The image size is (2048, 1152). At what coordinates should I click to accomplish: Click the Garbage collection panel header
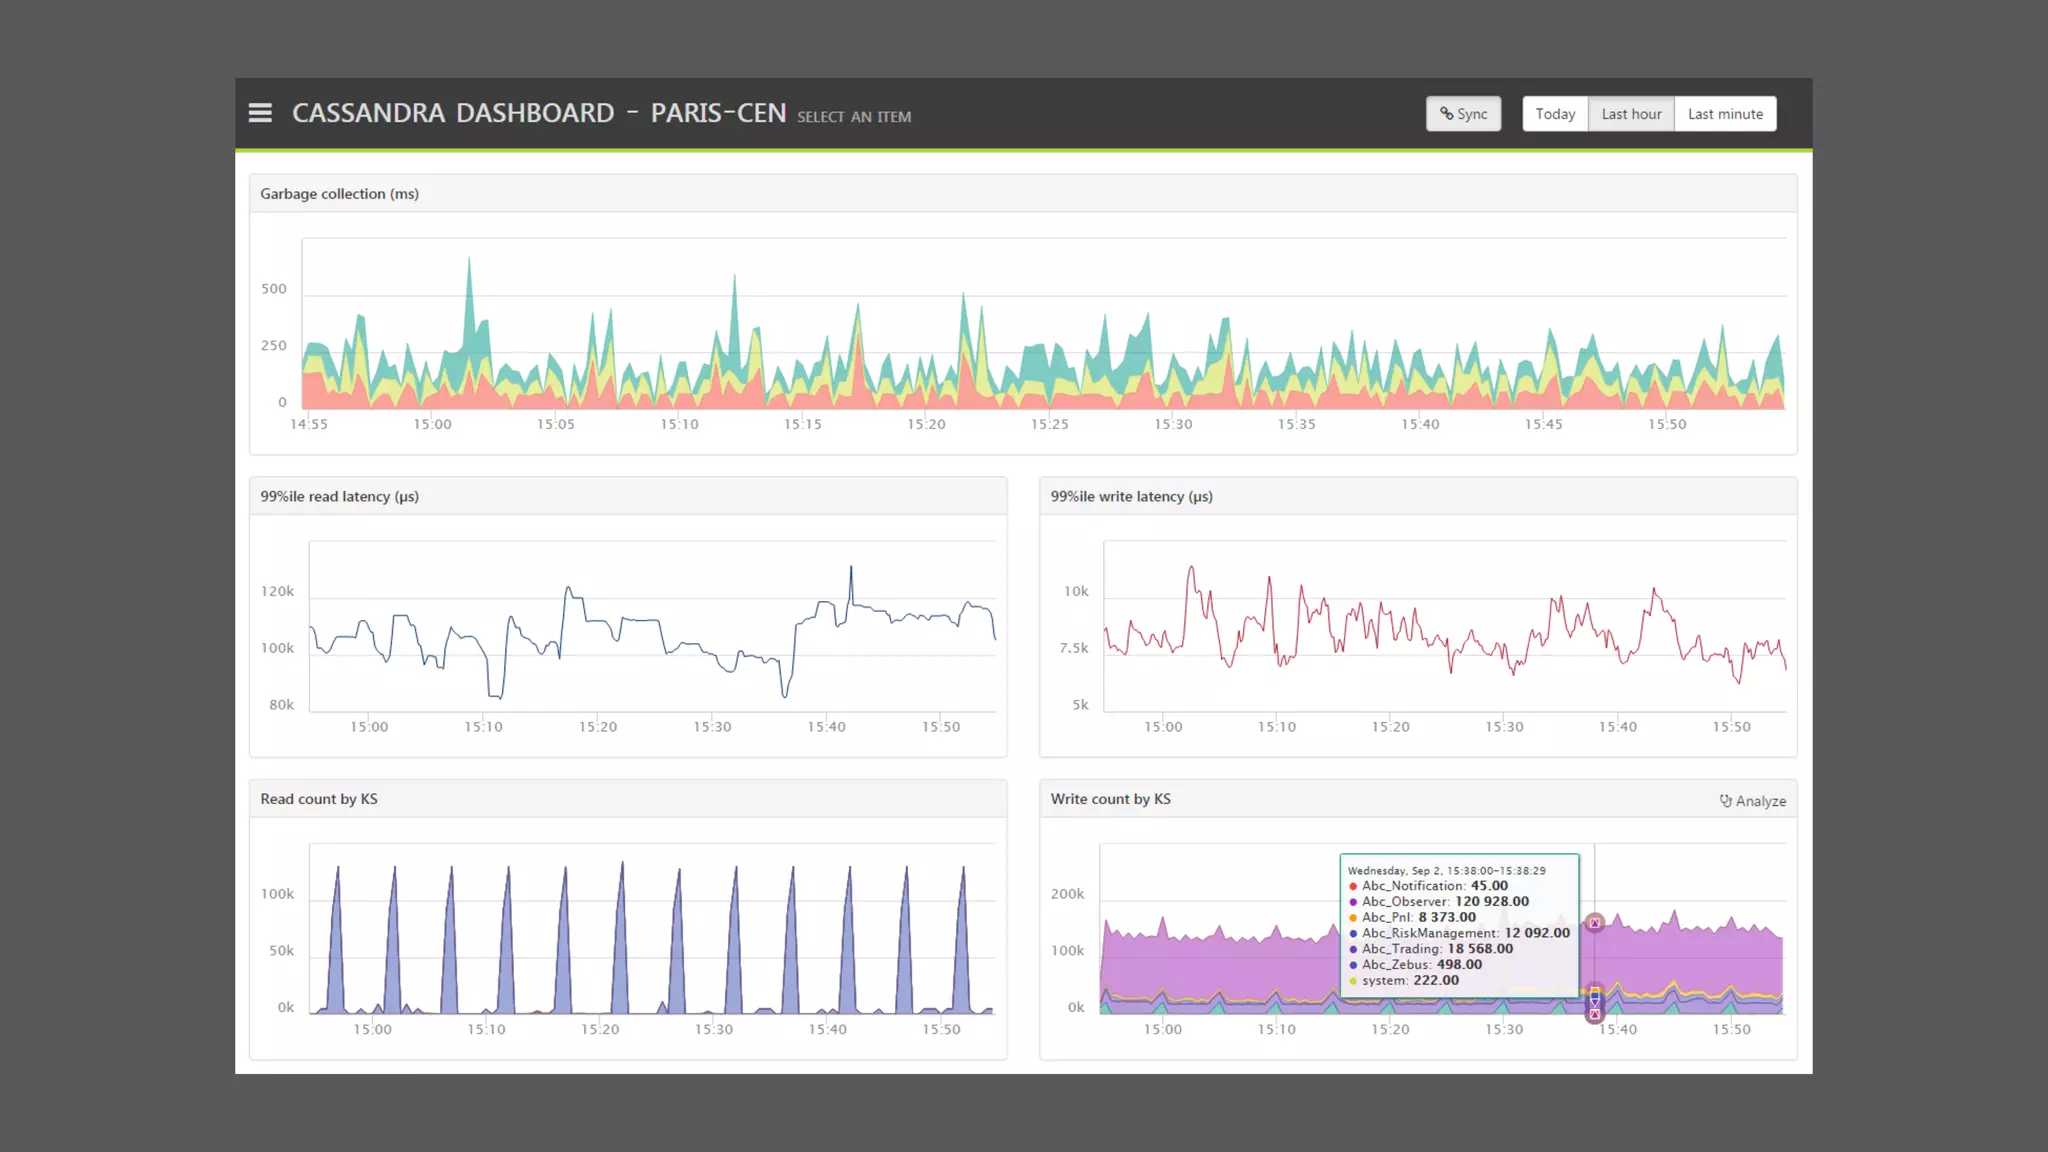point(339,194)
